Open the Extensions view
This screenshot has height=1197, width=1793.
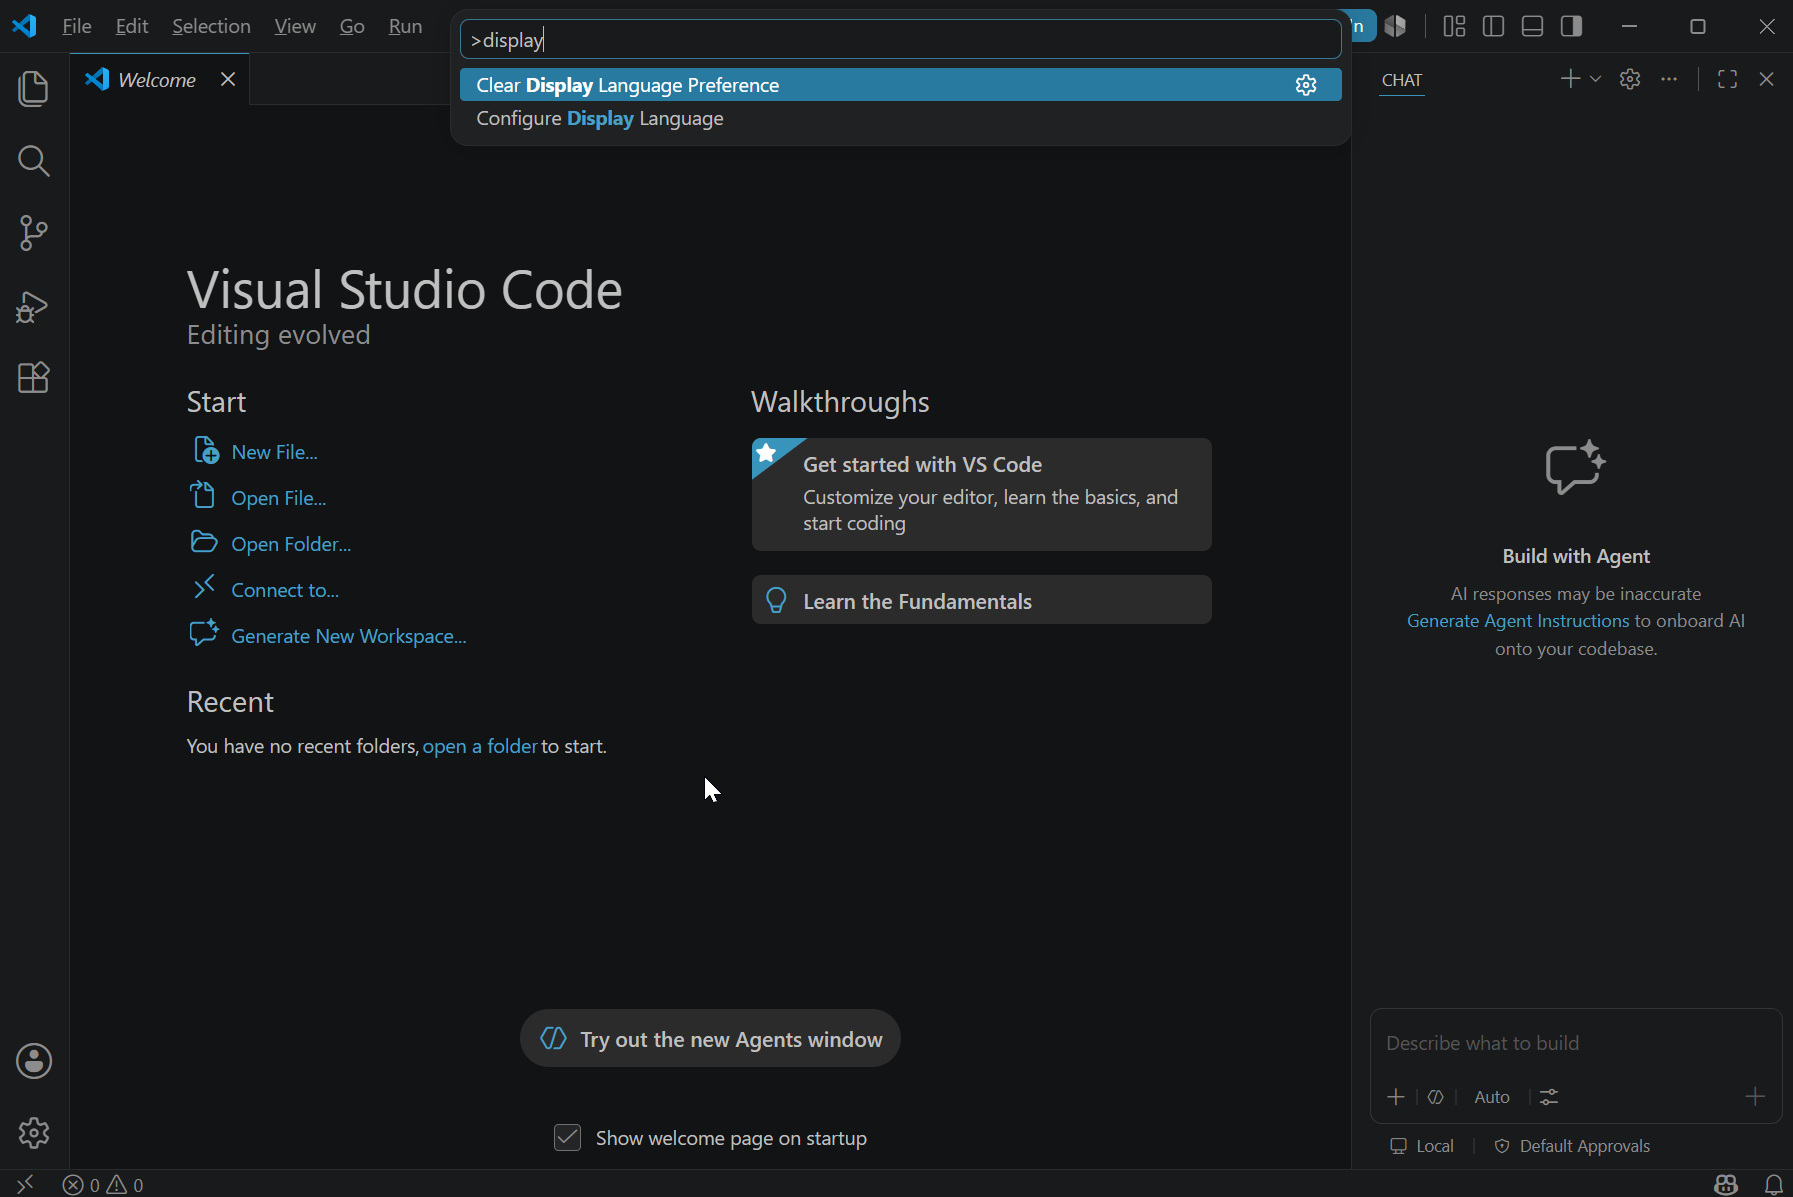tap(34, 377)
